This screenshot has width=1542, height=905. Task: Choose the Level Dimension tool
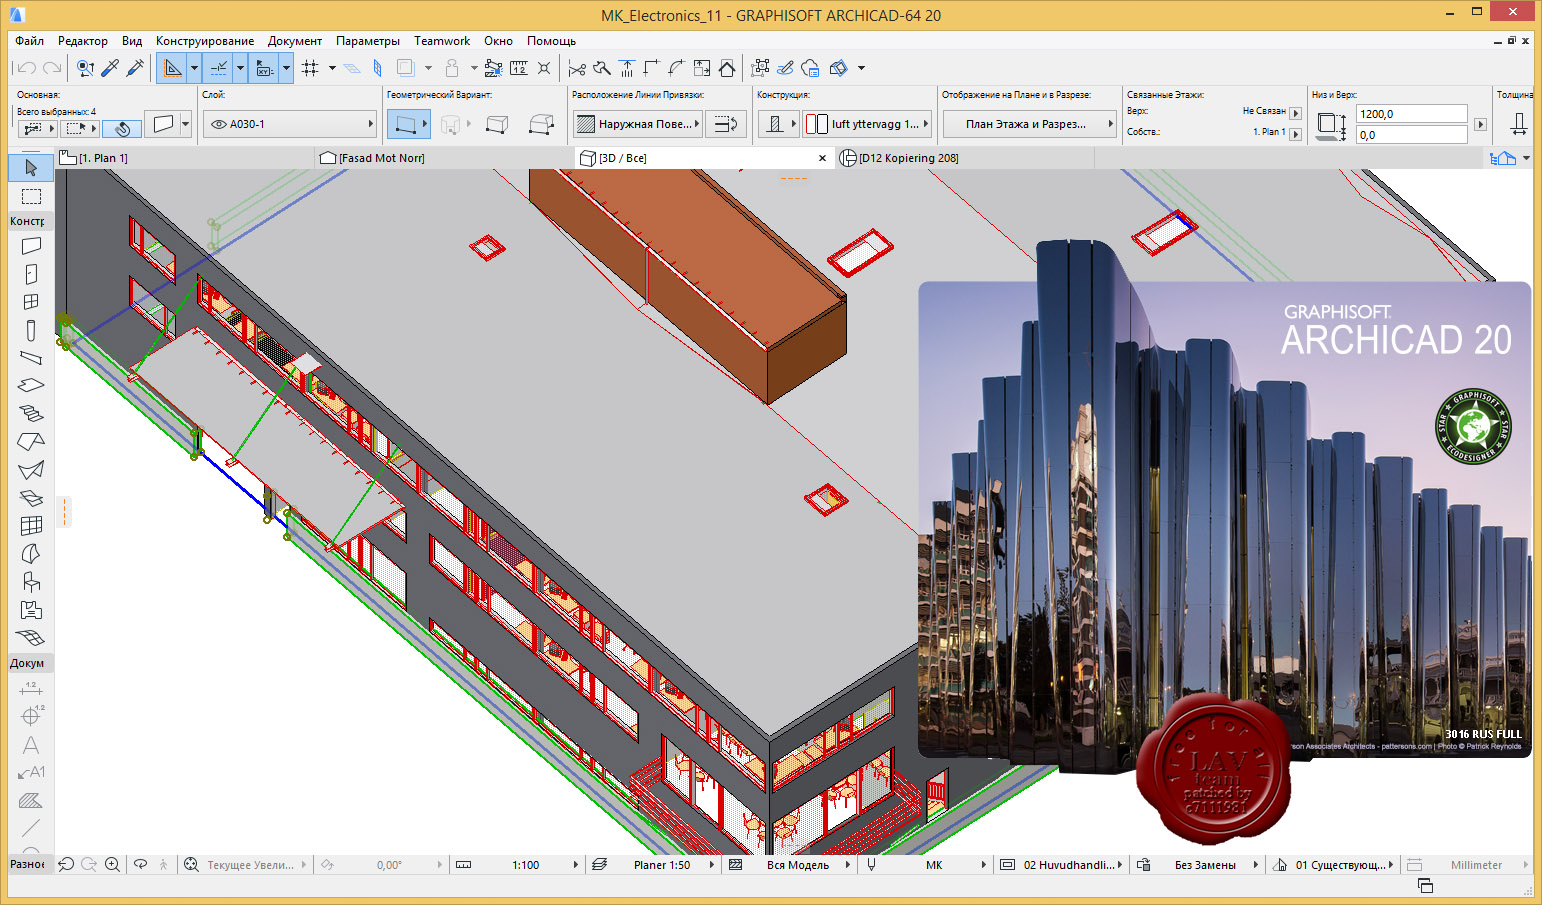(31, 716)
